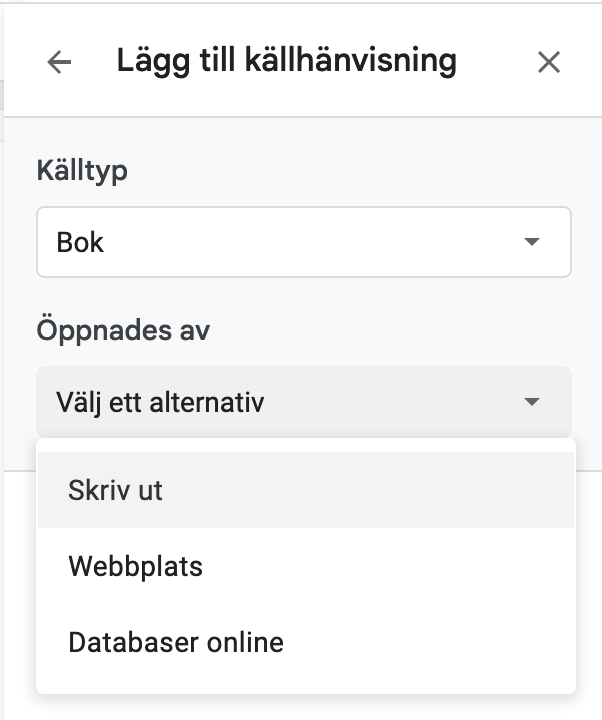Collapse the Öppnades av dropdown arrow
This screenshot has width=602, height=720.
pyautogui.click(x=532, y=402)
